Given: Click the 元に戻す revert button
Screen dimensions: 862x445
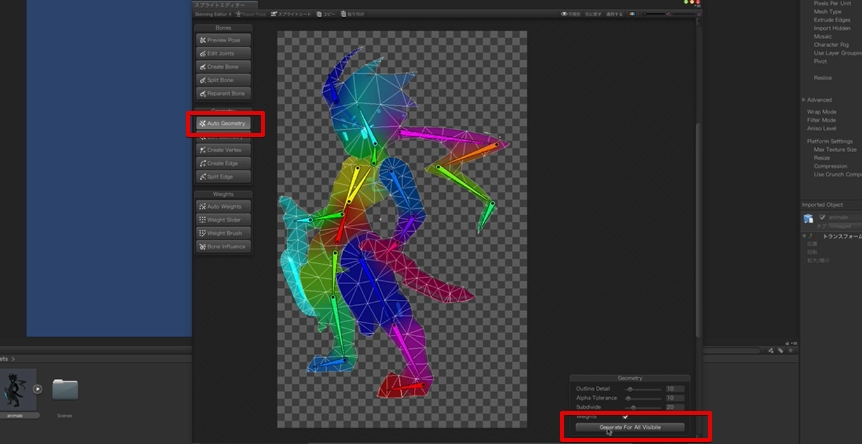Looking at the screenshot, I should point(593,14).
